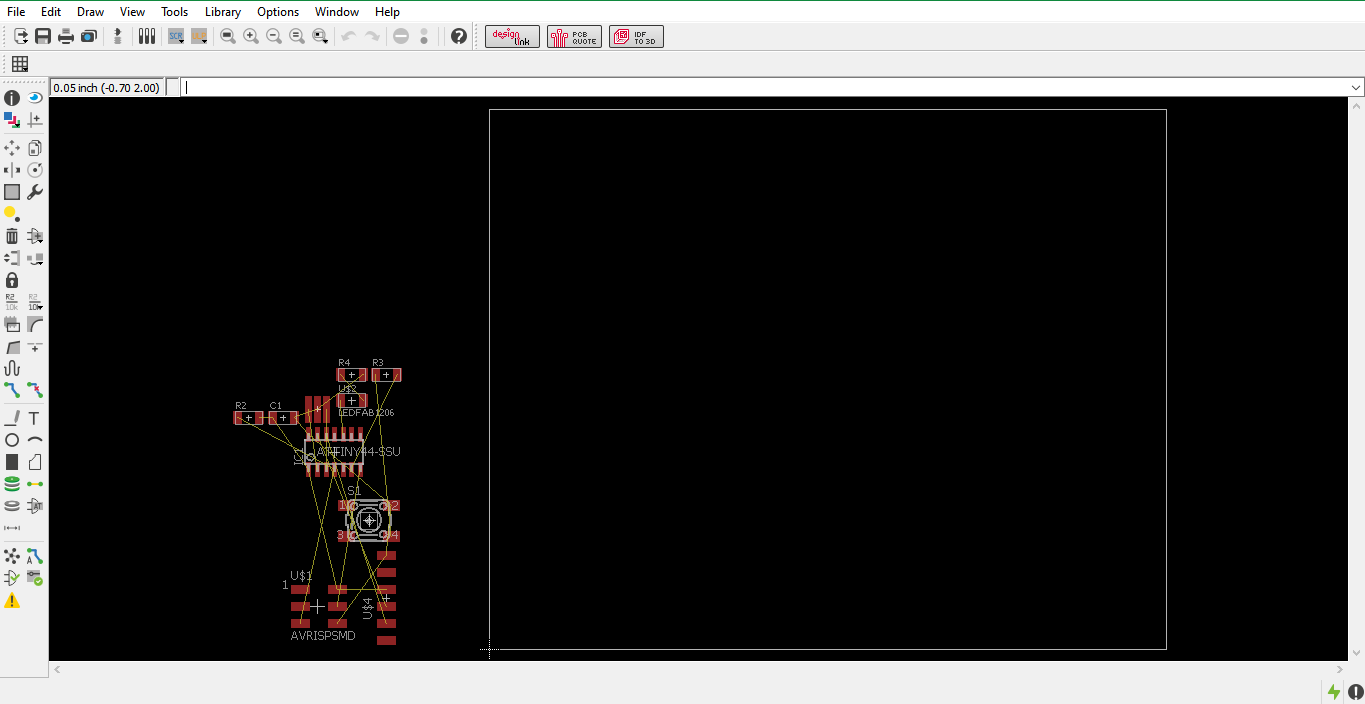Select the Rotate tool
The height and width of the screenshot is (704, 1365).
(35, 170)
